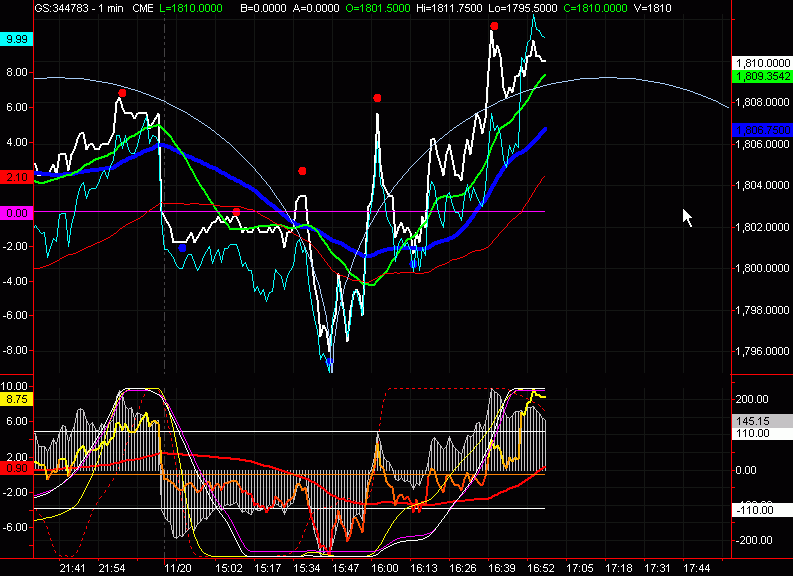Click the 10.00 label on lower left axis
The image size is (793, 576).
[x=15, y=386]
